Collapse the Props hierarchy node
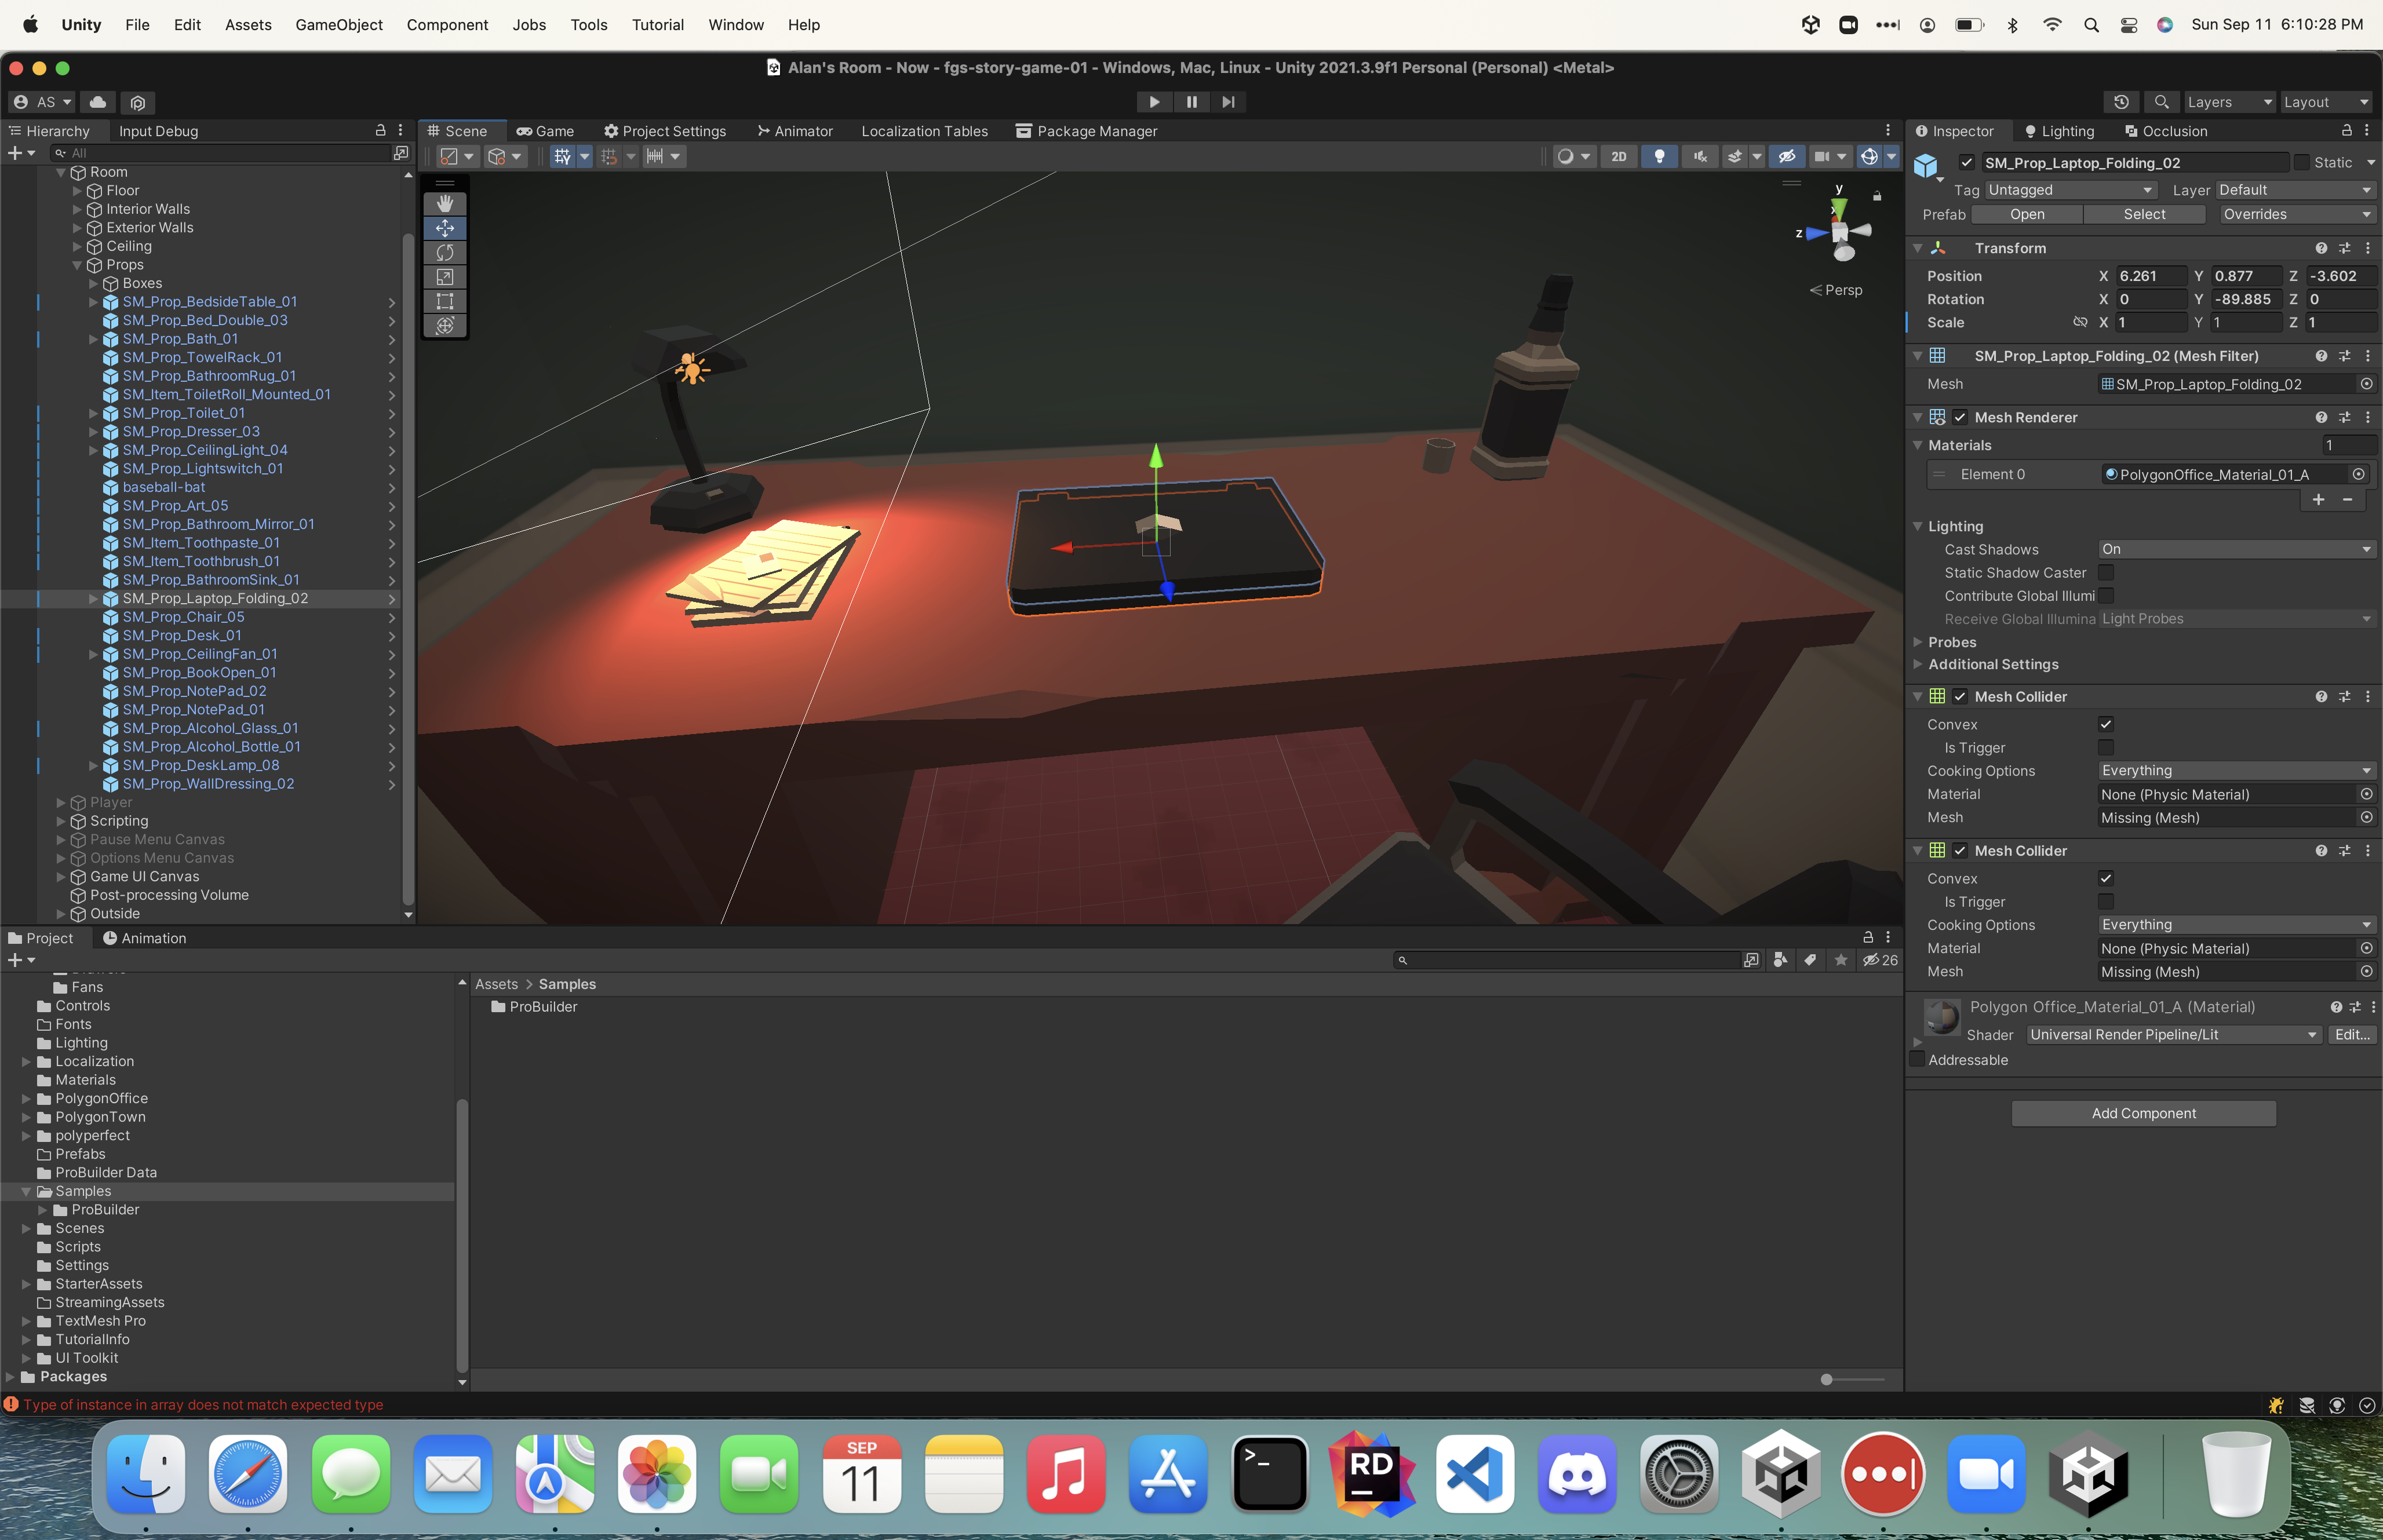The image size is (2383, 1540). (77, 265)
